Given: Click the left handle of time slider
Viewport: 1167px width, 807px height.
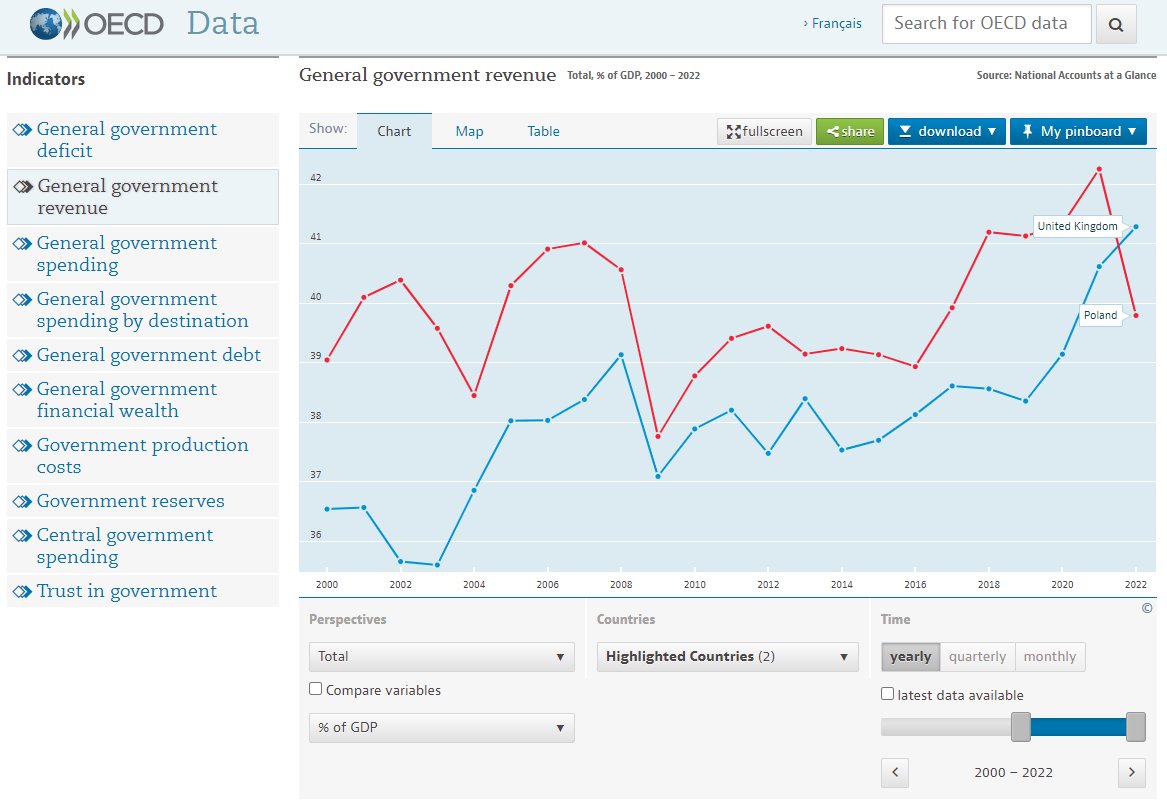Looking at the screenshot, I should (x=1020, y=727).
